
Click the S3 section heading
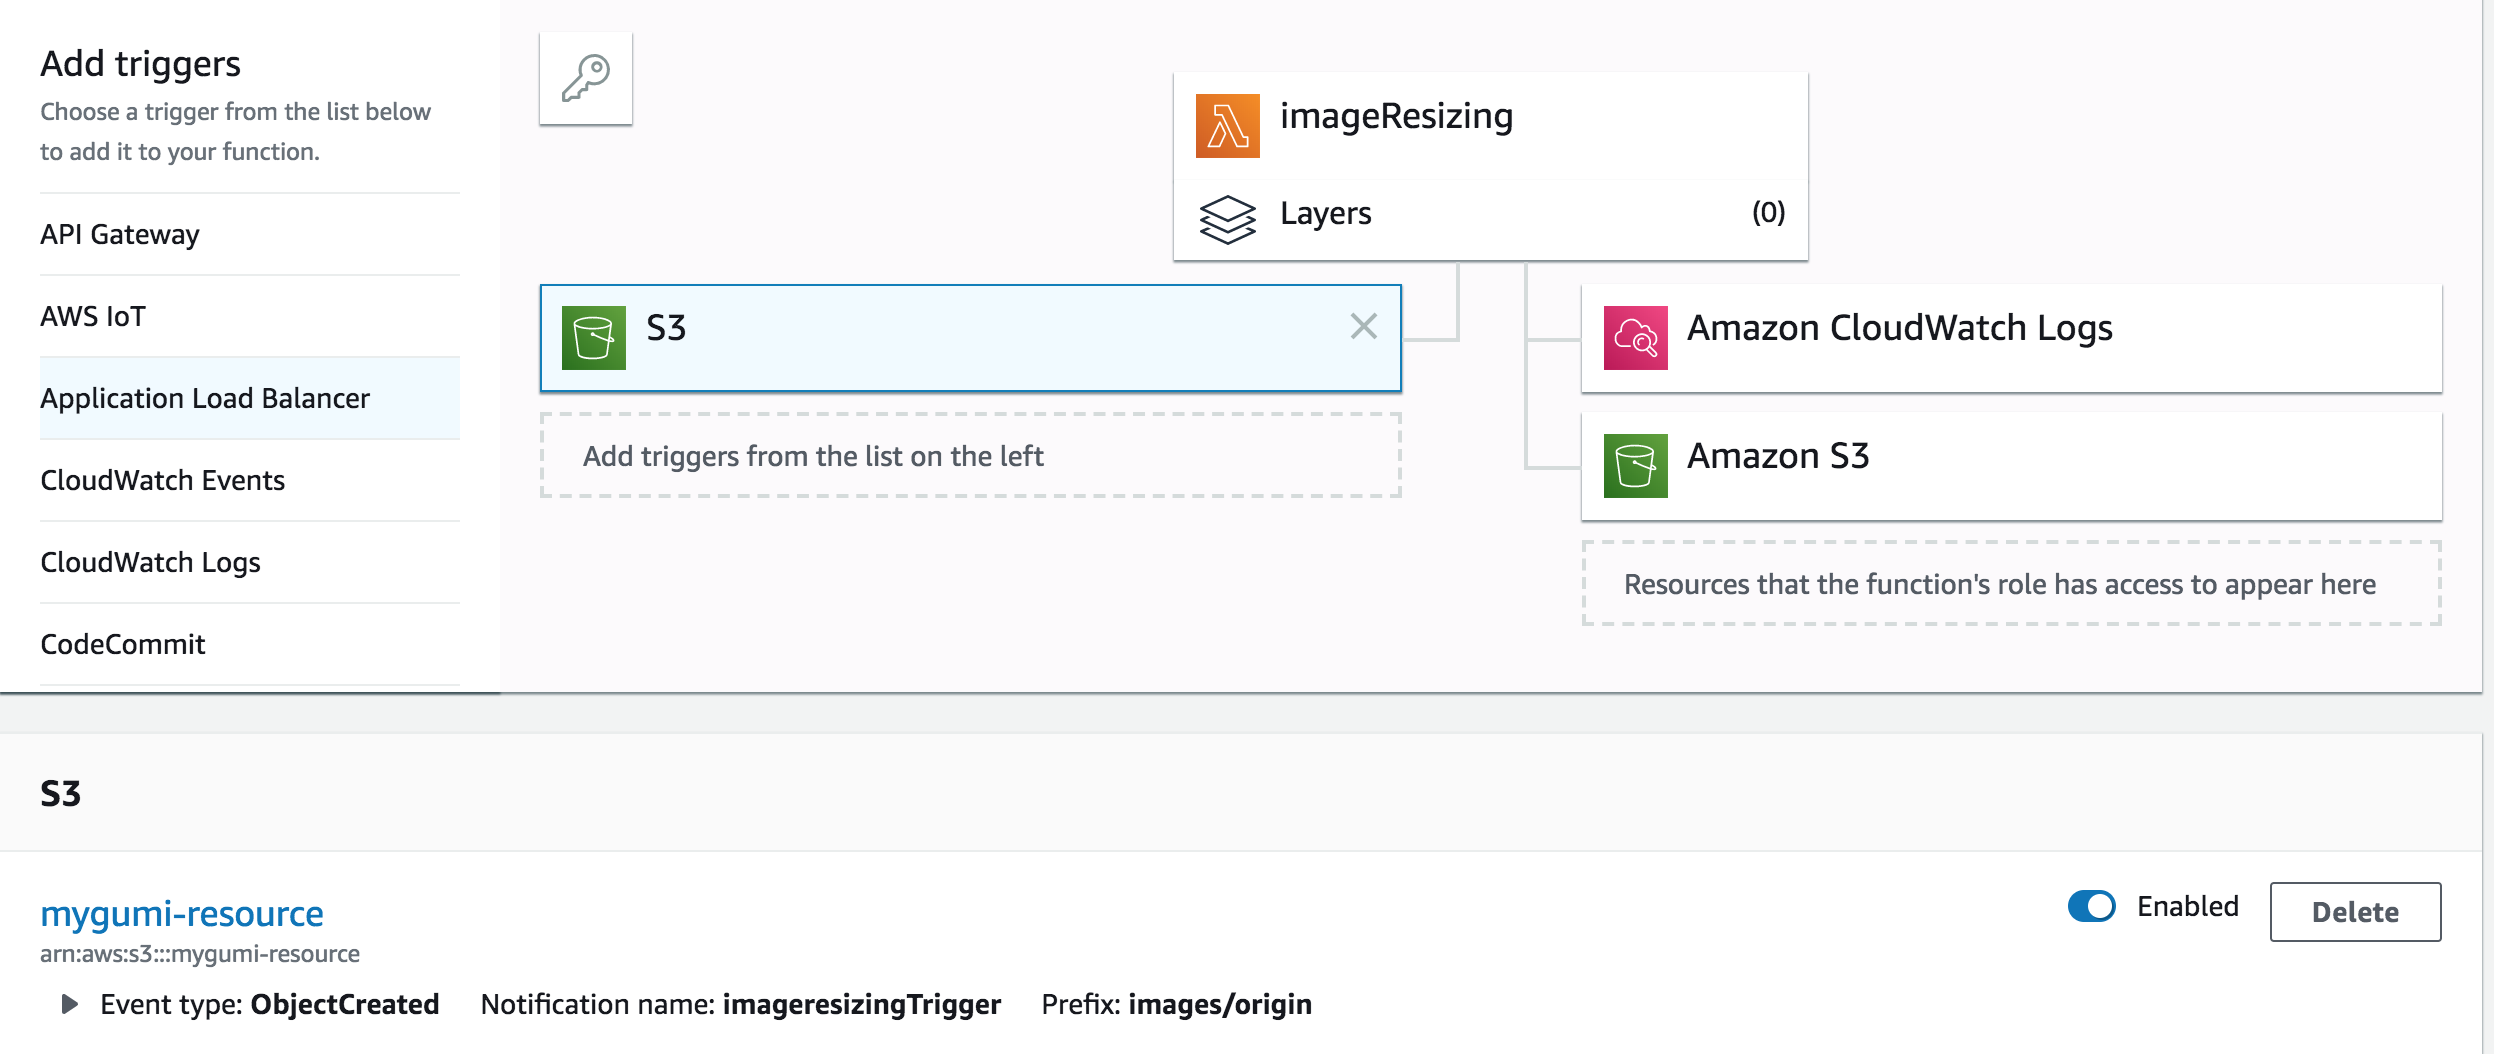(x=61, y=794)
